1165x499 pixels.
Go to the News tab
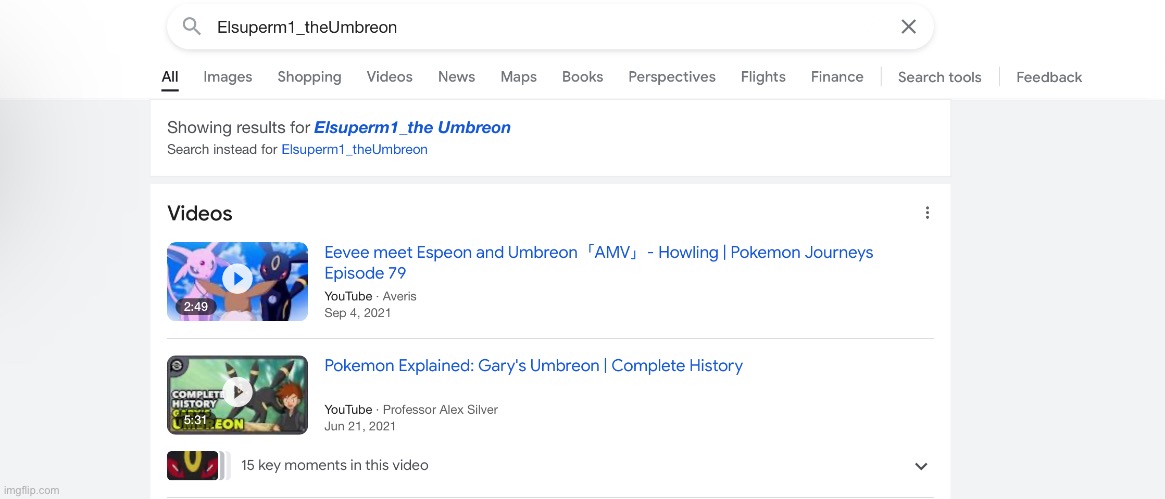pos(456,77)
